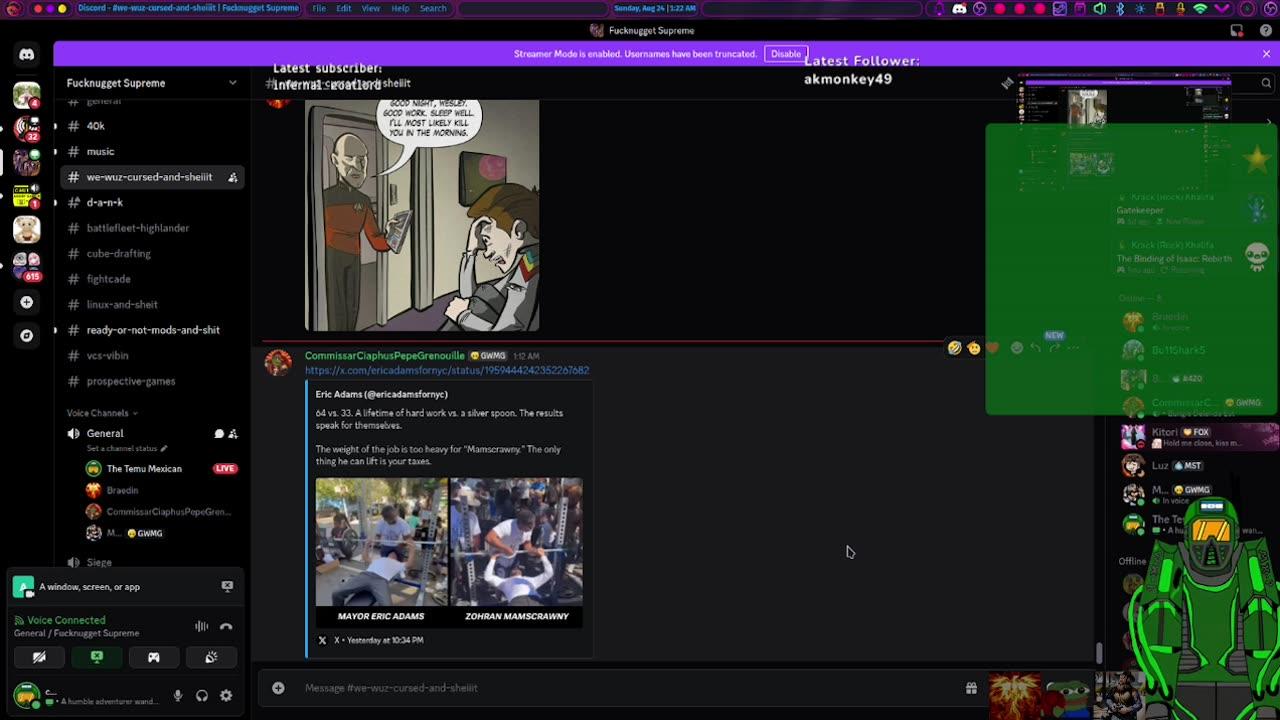Open the View menu

click(370, 8)
